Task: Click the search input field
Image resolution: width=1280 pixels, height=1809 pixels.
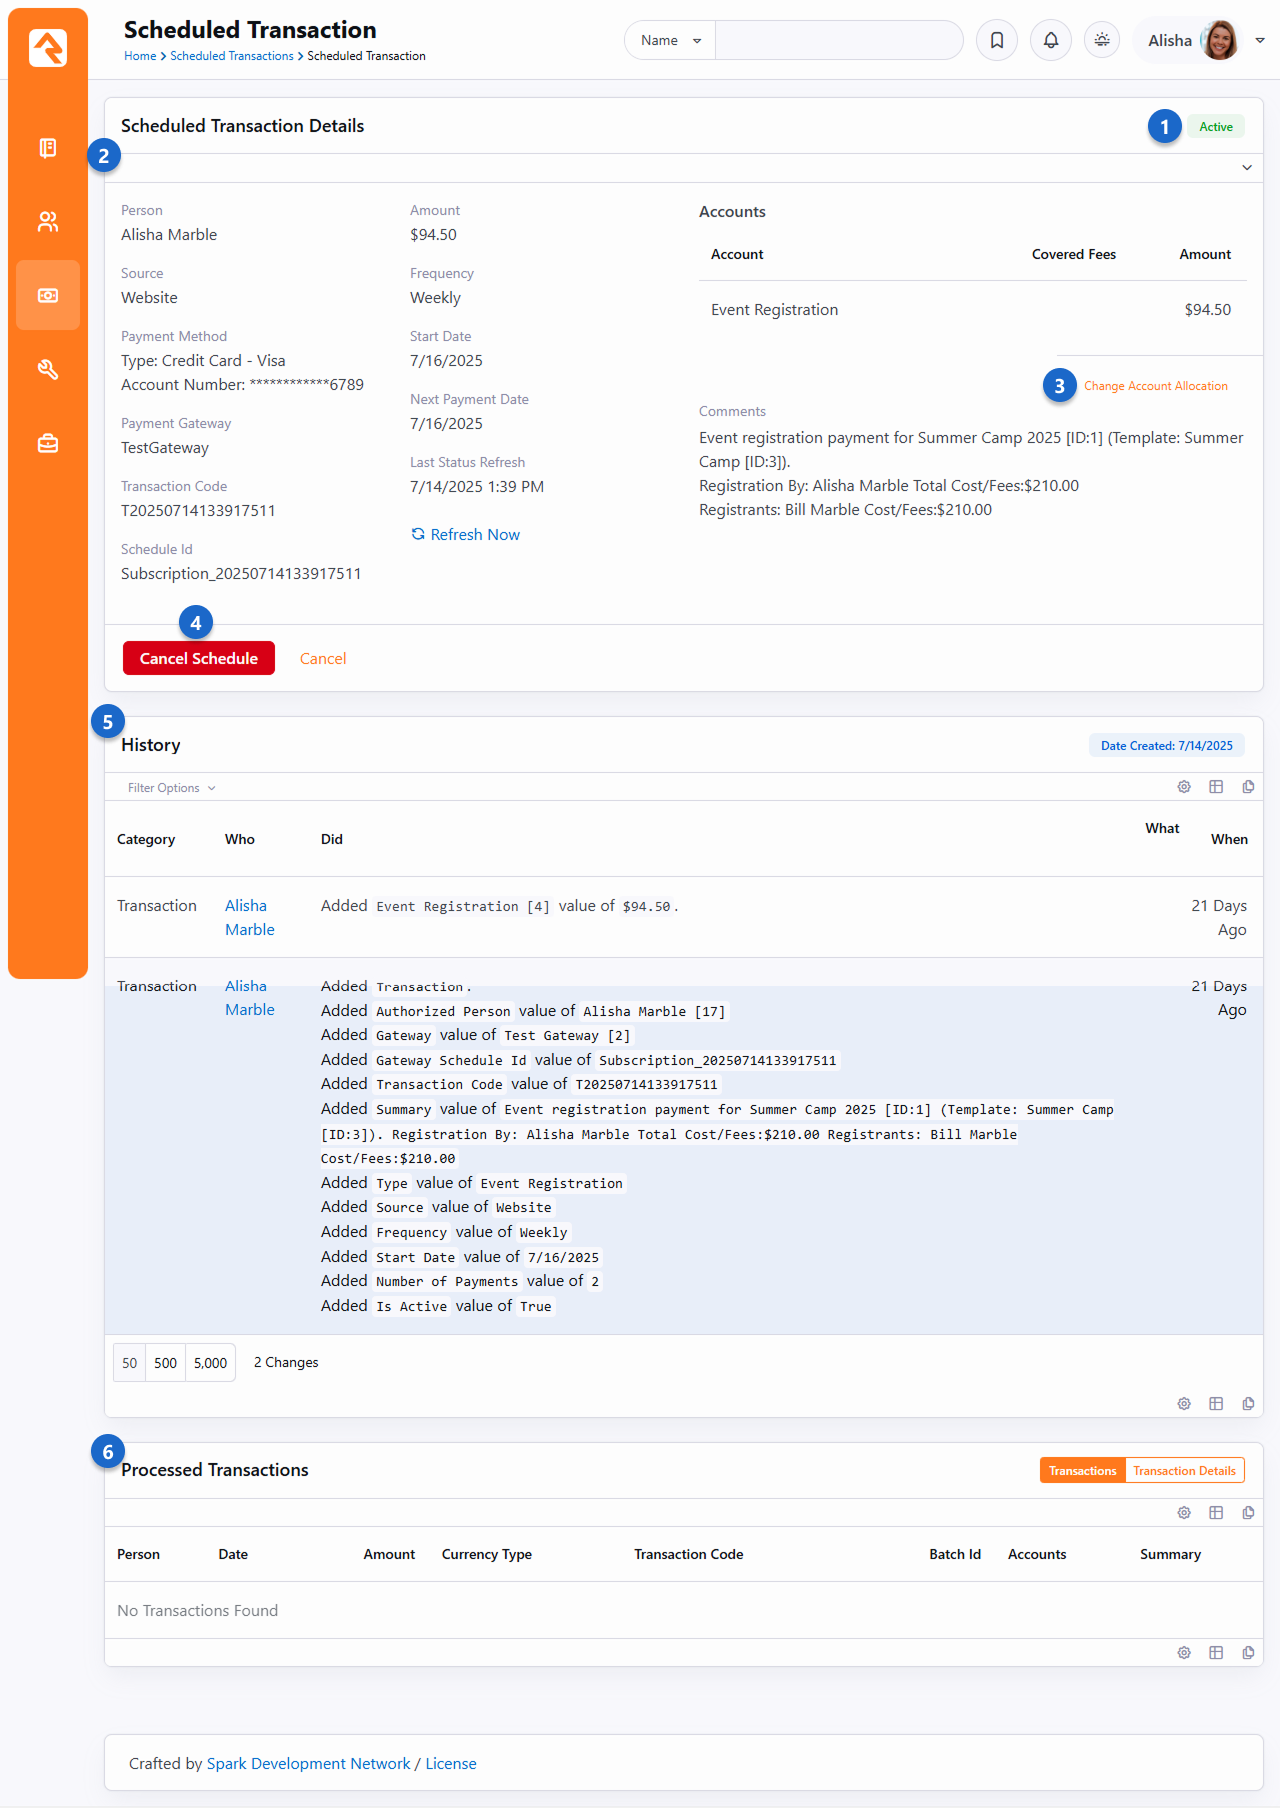Action: click(x=838, y=41)
